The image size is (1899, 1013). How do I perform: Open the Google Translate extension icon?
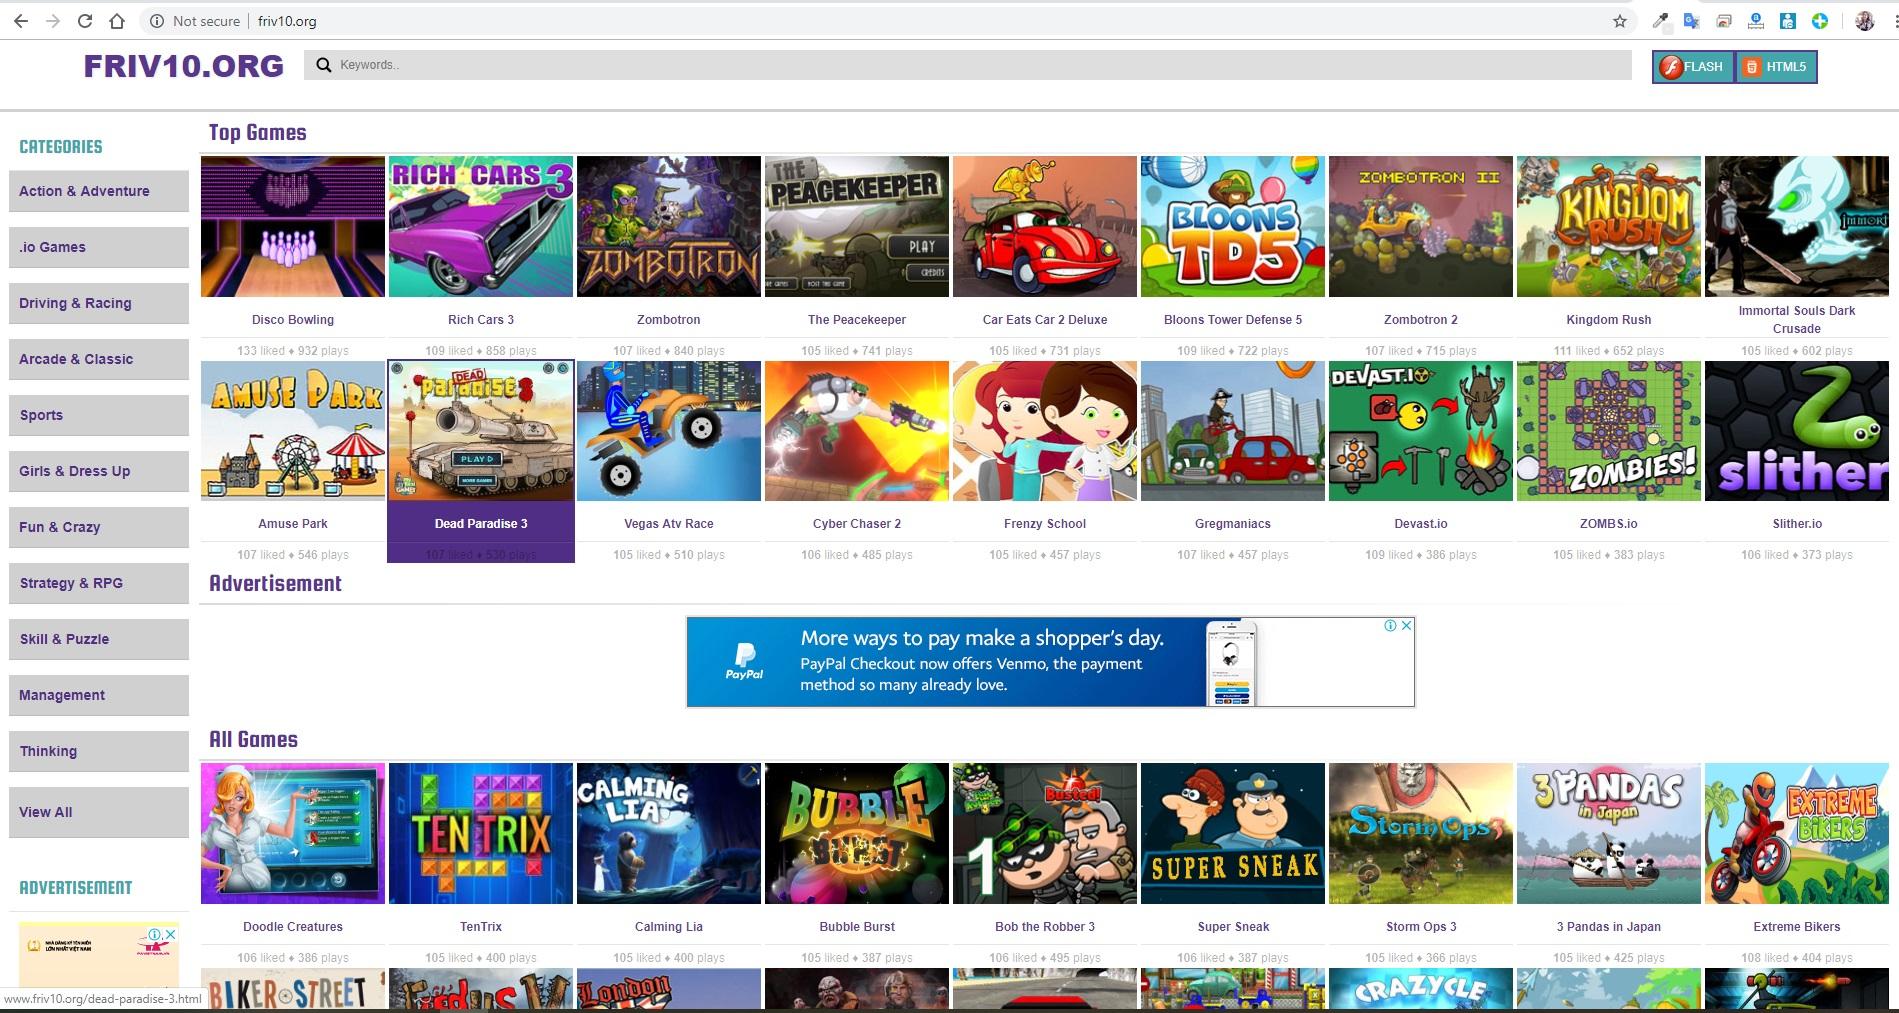[x=1690, y=20]
